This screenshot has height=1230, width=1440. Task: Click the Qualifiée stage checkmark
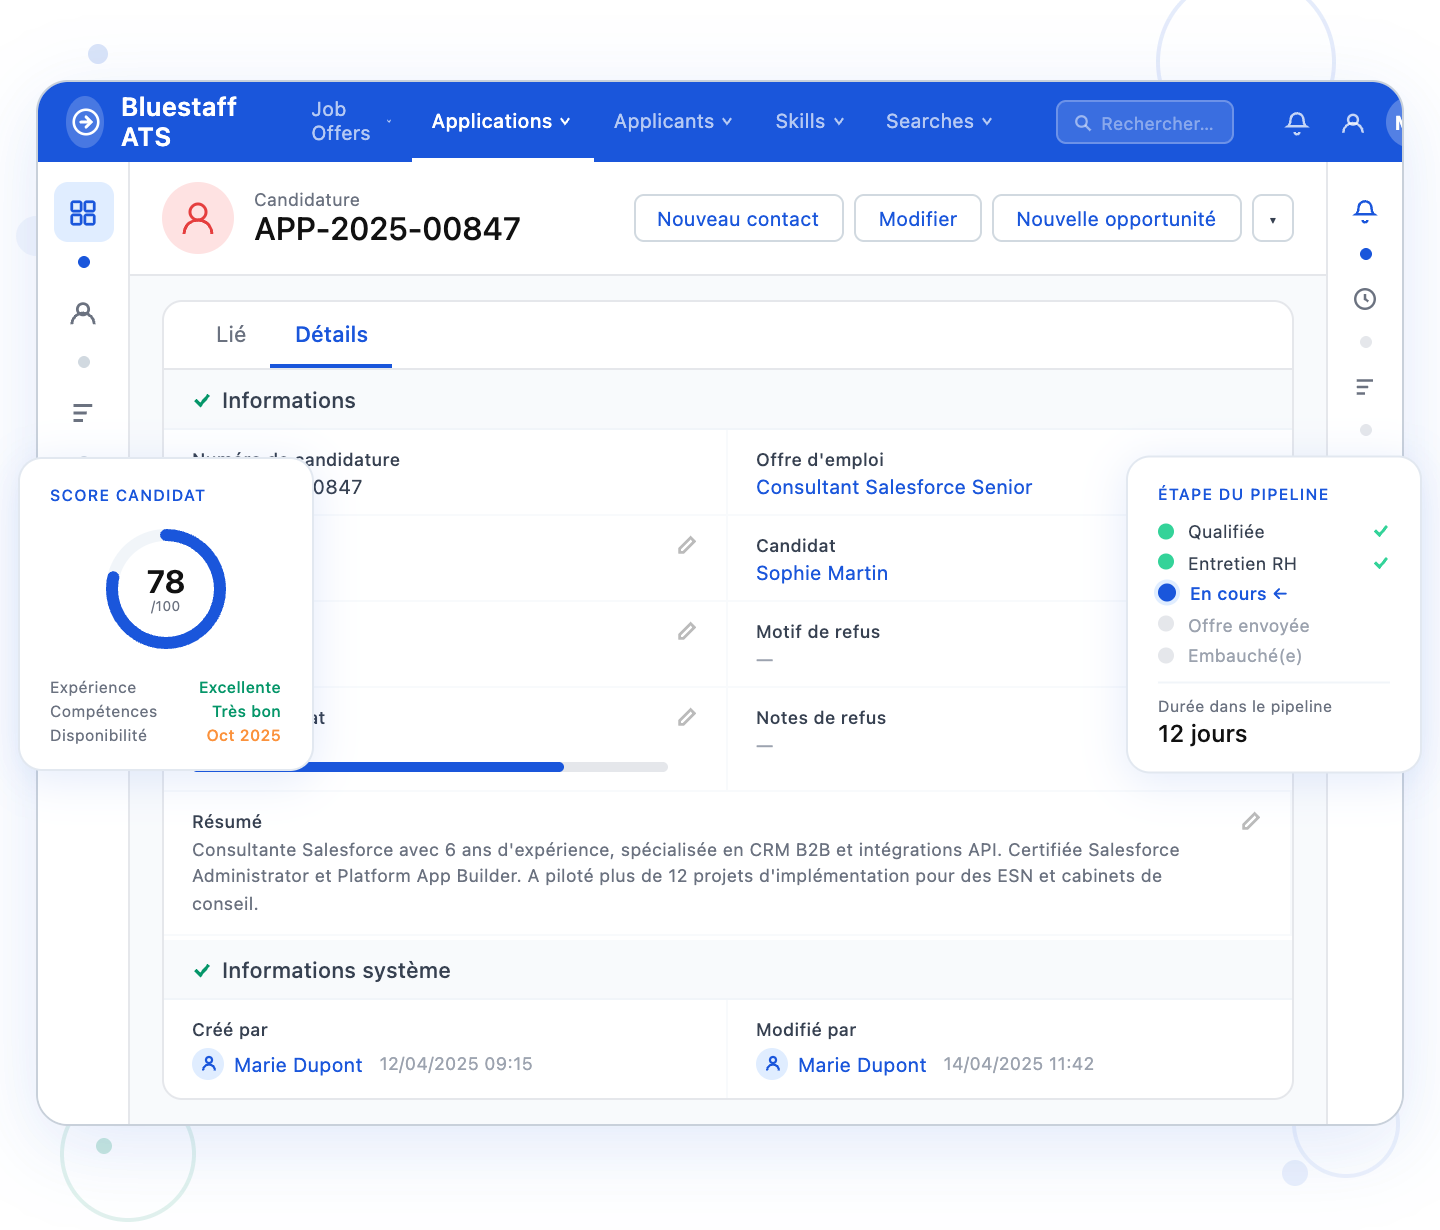pos(1381,531)
